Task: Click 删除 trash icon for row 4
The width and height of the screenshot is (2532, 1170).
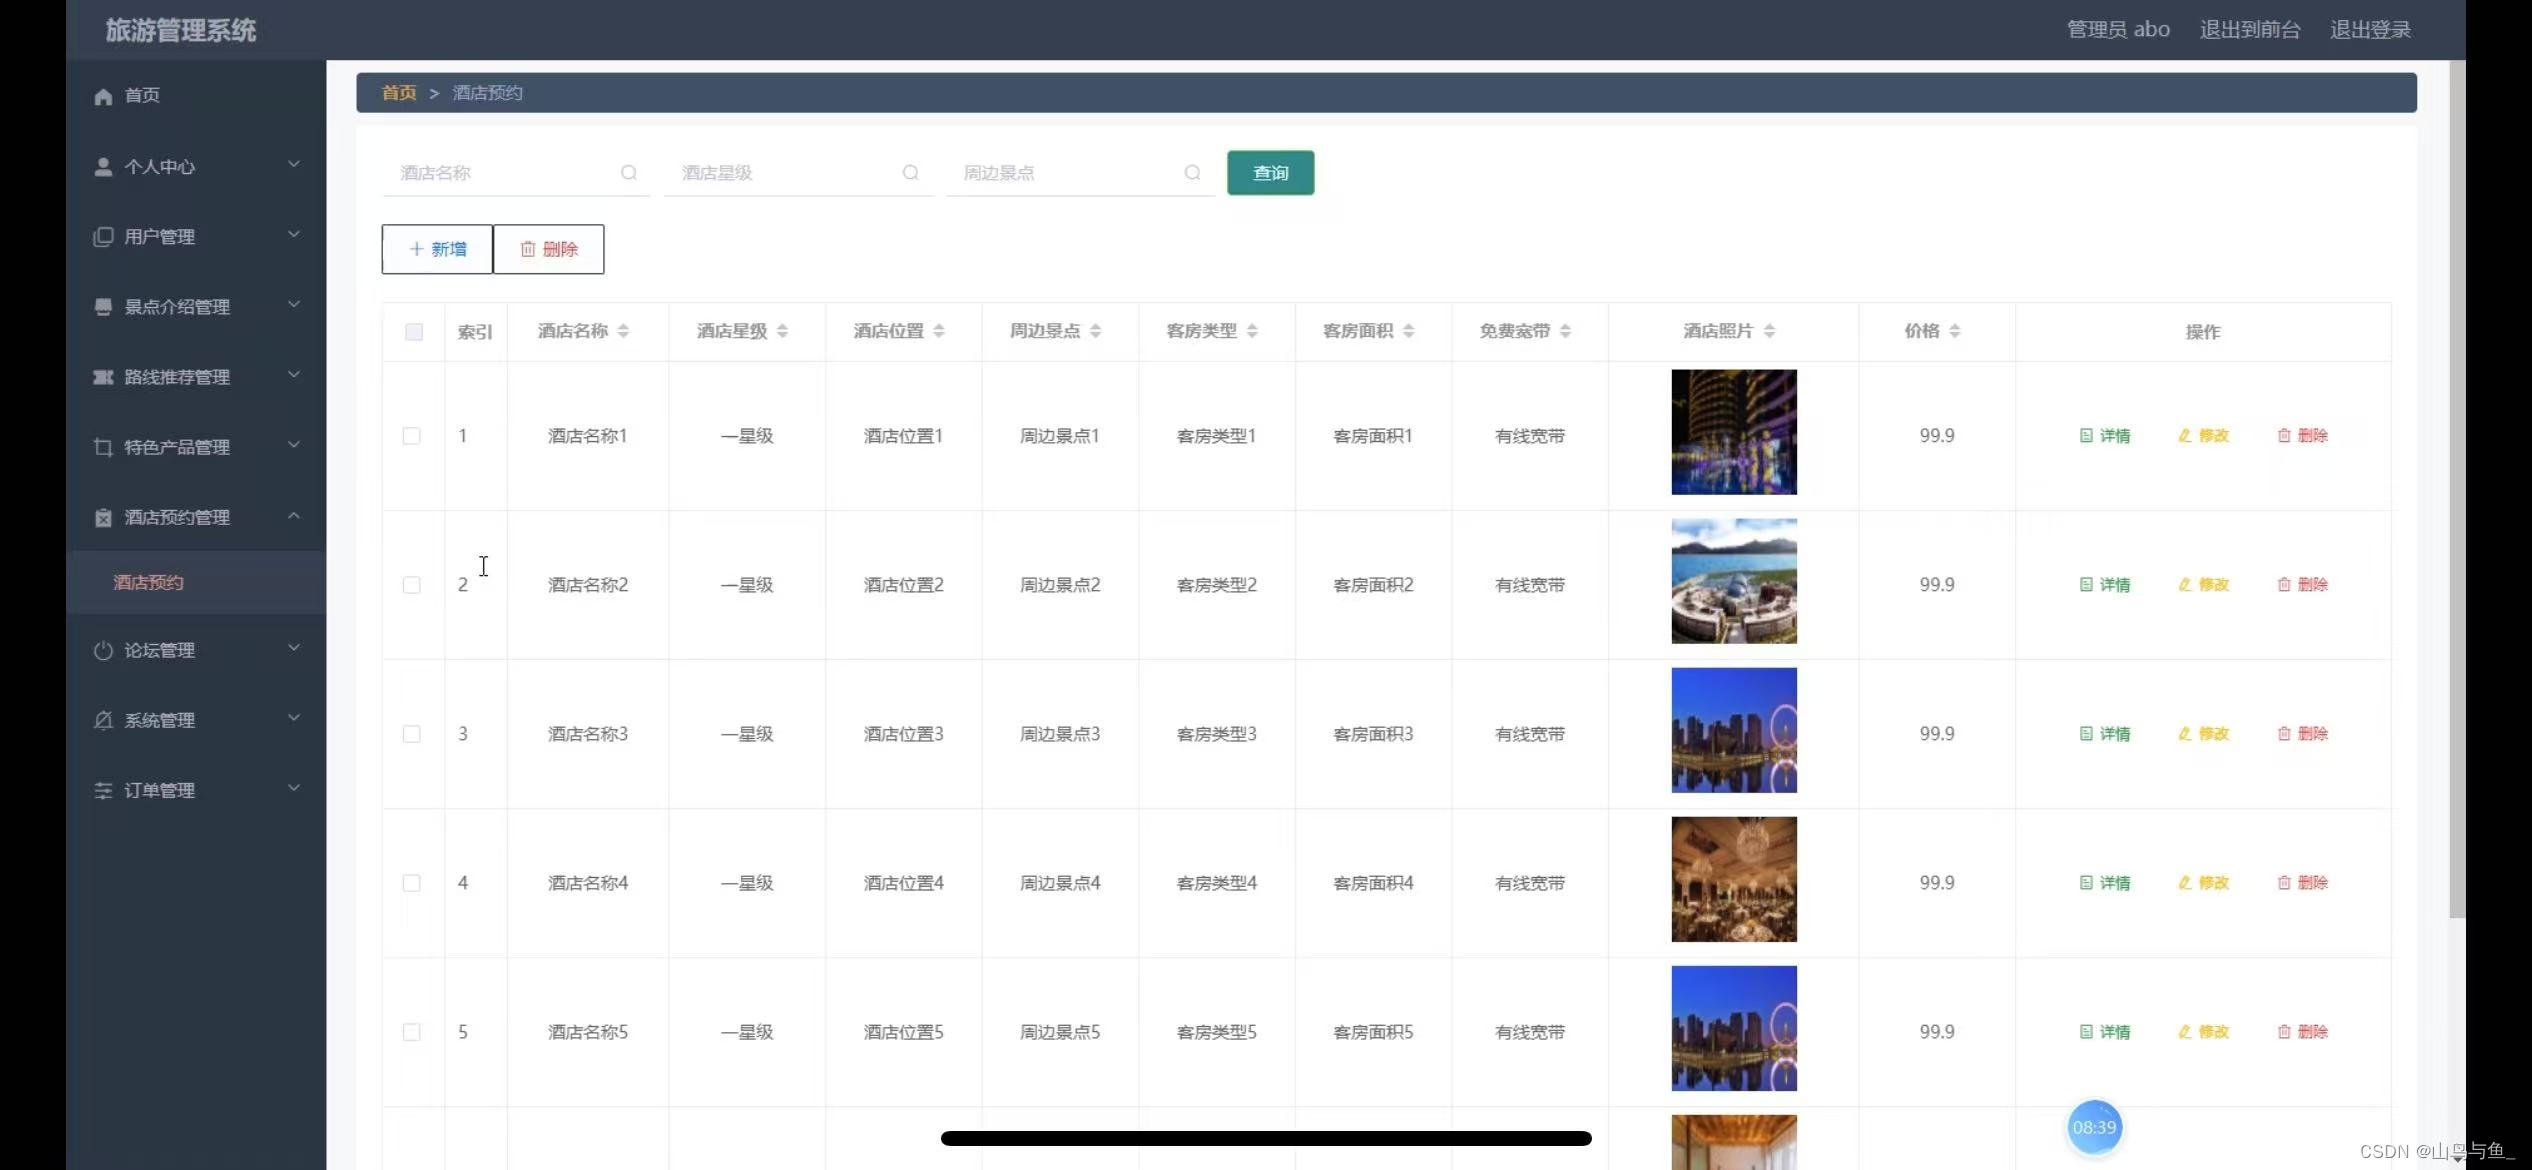Action: [x=2284, y=883]
